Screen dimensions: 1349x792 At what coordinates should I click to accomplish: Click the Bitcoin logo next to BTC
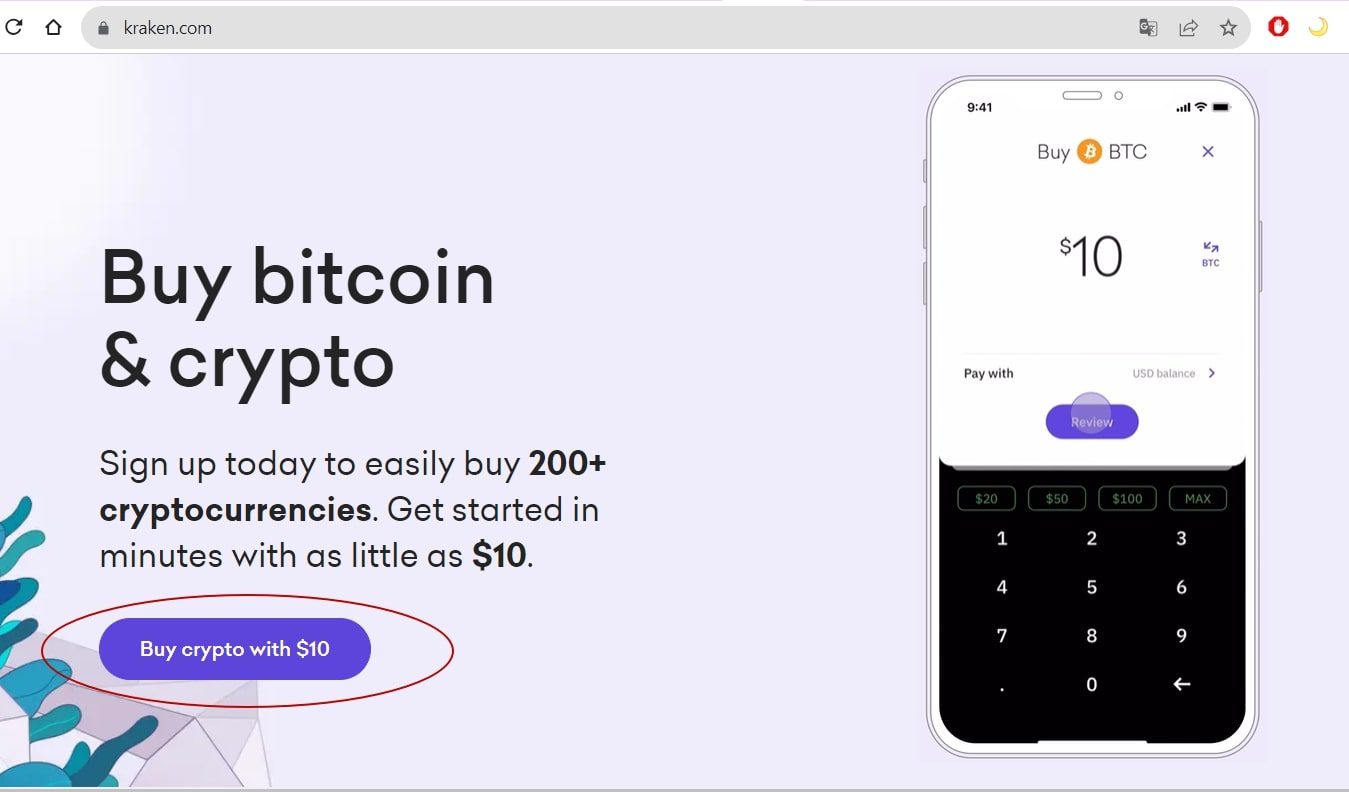(x=1089, y=152)
